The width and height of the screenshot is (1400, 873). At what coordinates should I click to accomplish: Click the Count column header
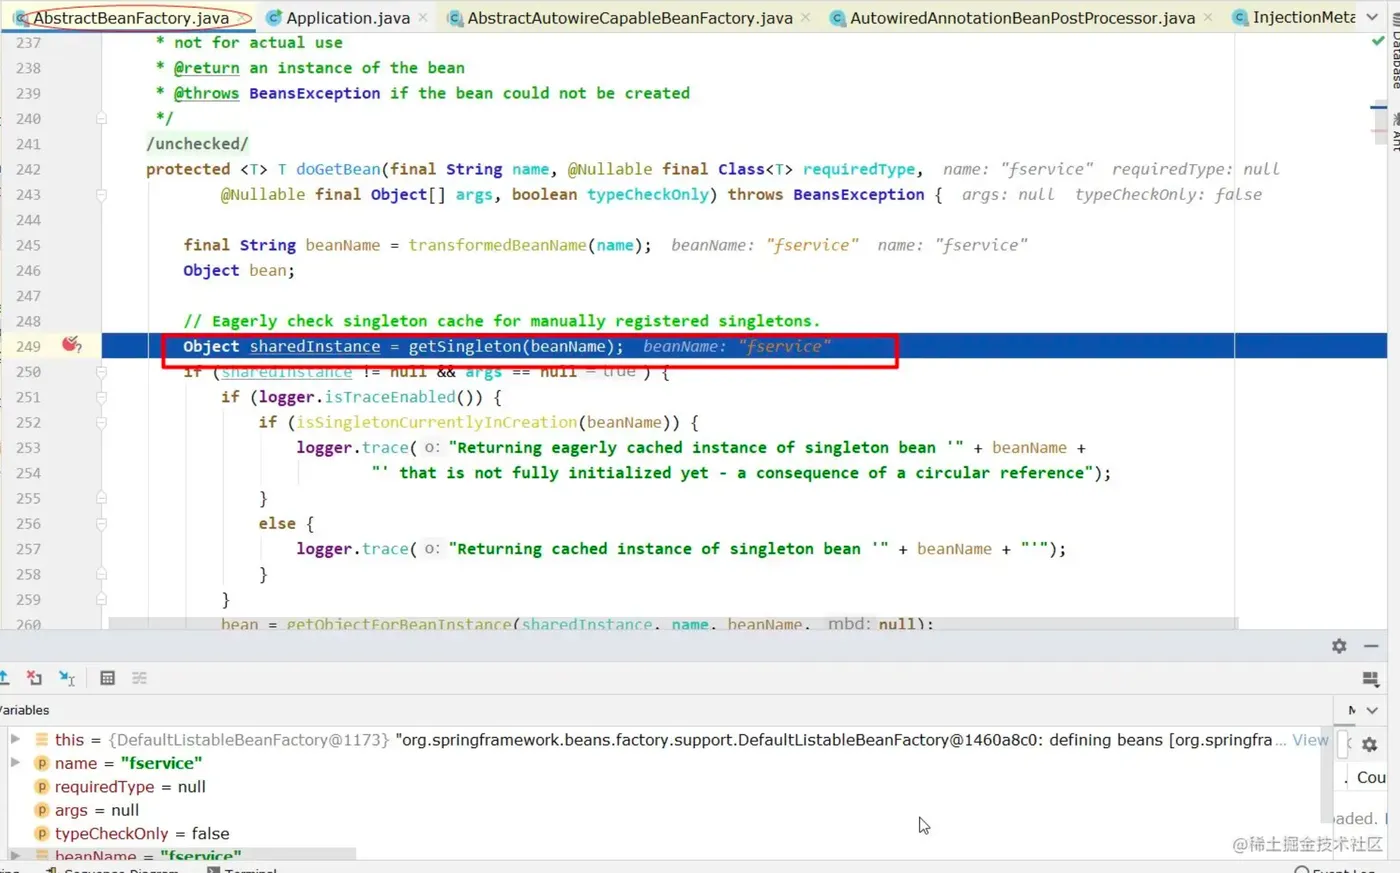click(1370, 777)
